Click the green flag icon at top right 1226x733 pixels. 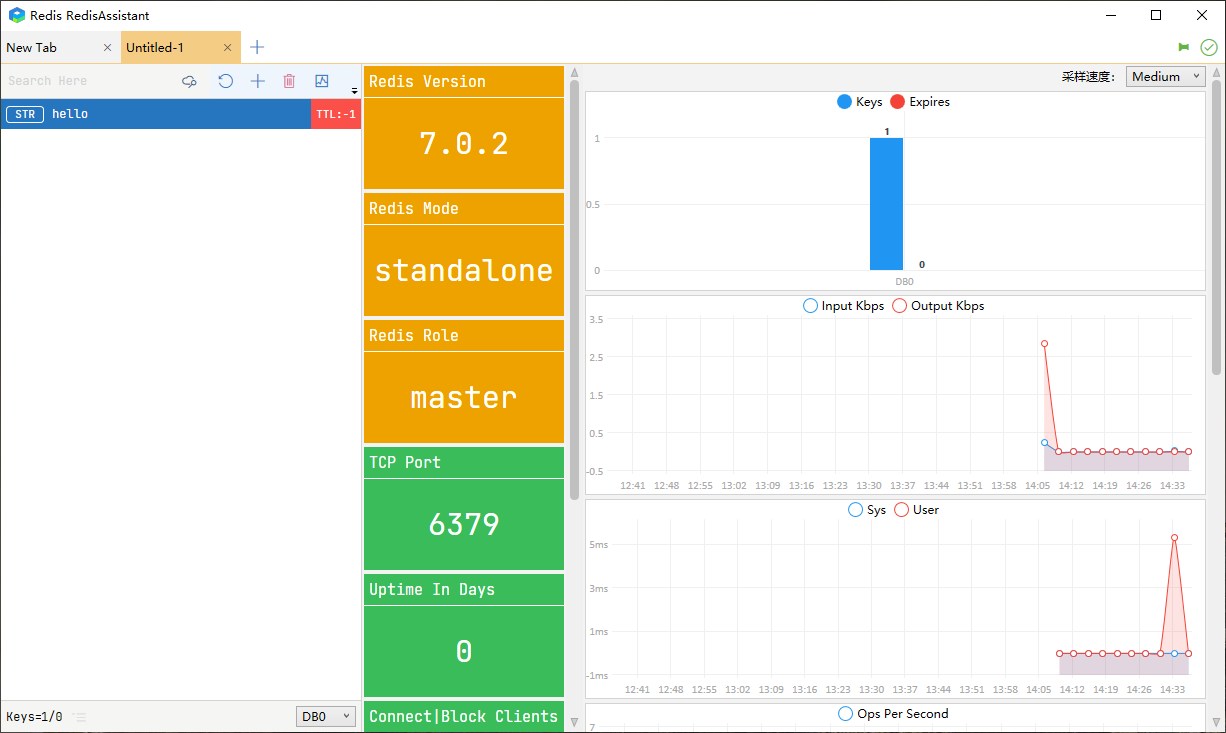[1184, 47]
